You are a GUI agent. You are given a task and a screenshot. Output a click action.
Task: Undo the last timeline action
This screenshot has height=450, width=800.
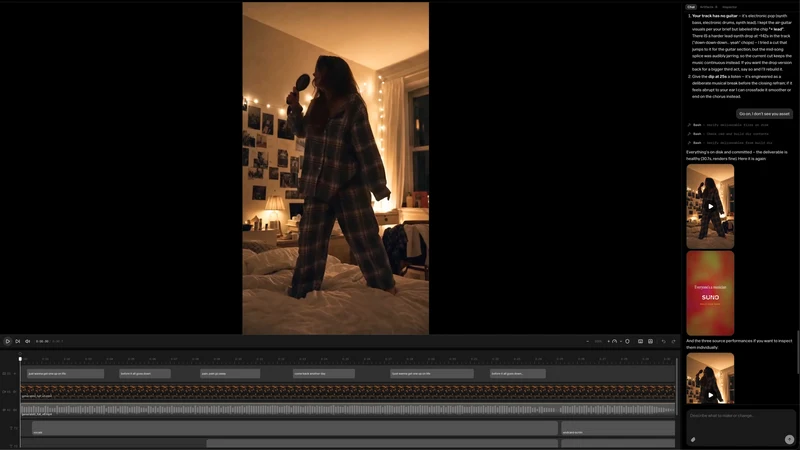click(x=663, y=341)
